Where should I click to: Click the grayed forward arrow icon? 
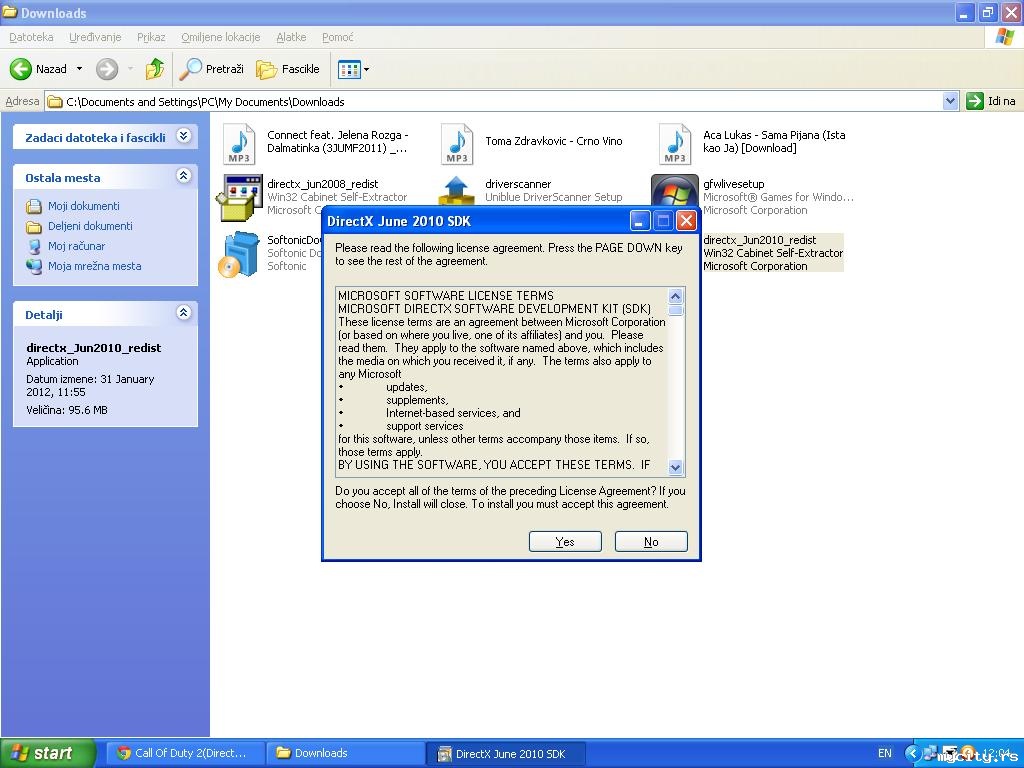click(107, 69)
